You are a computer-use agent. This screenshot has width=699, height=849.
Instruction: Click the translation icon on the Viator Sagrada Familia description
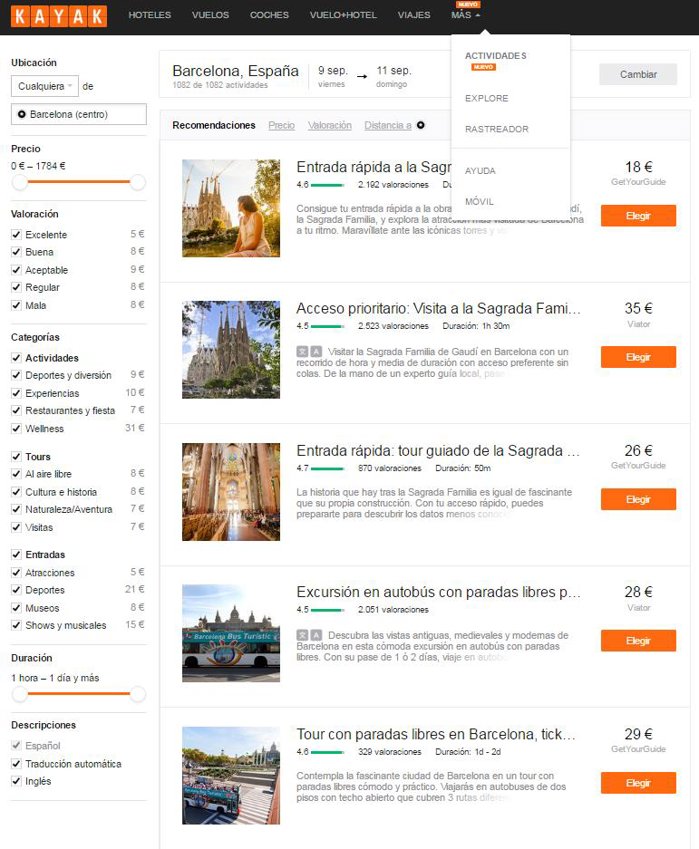[309, 351]
